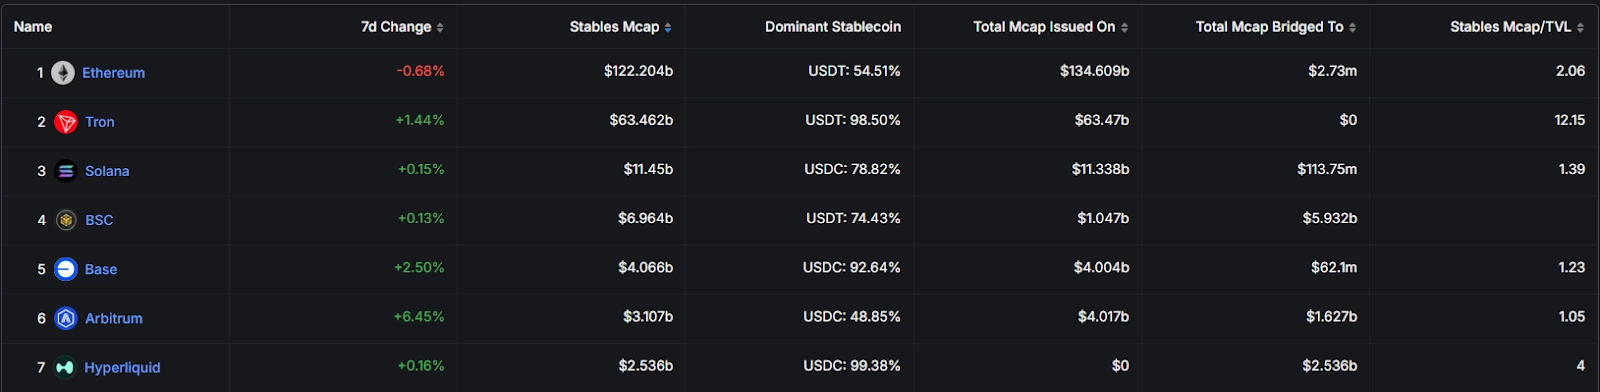Screen dimensions: 1600x392
Task: Click USDC: 99.38% dominant stablecoin cell
Action: tap(851, 365)
